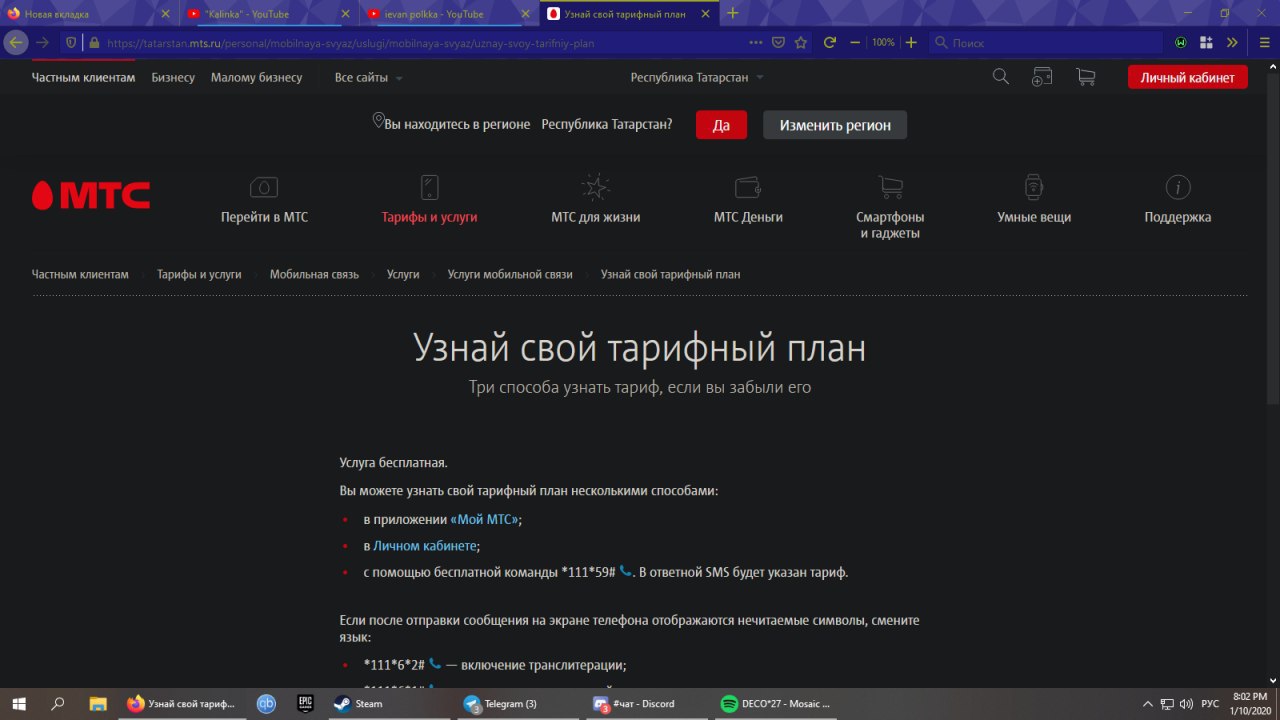Open the Spotify DECO*27 taskbar item
This screenshot has height=720, width=1280.
(777, 704)
